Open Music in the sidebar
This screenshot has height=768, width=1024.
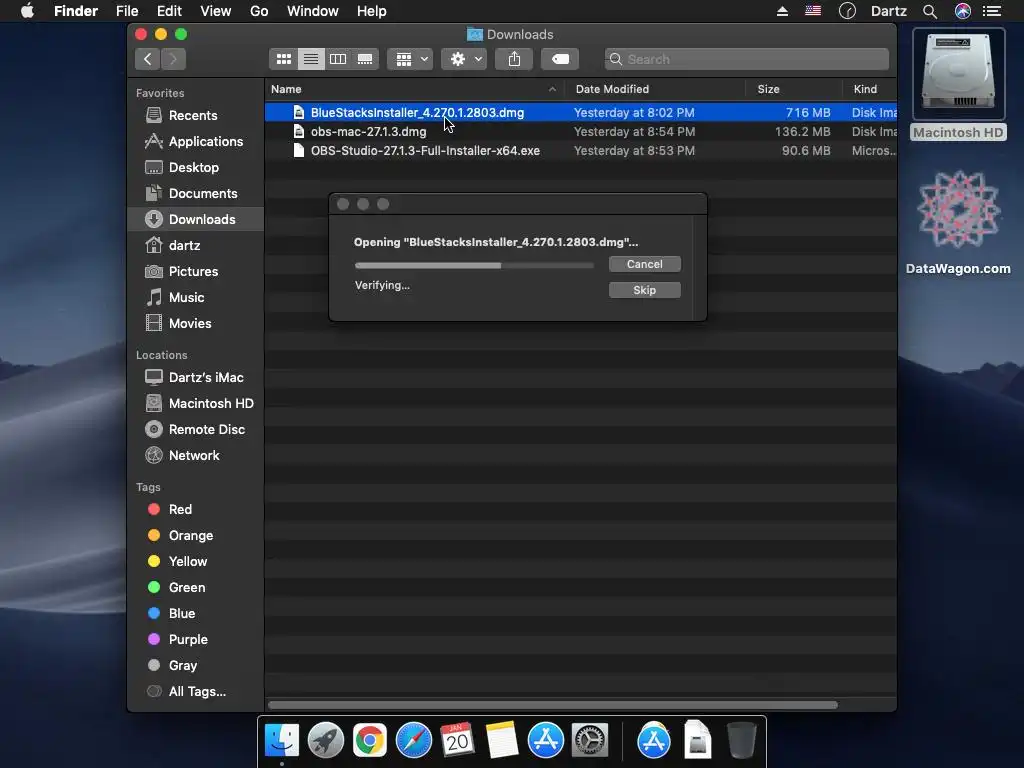[195, 298]
